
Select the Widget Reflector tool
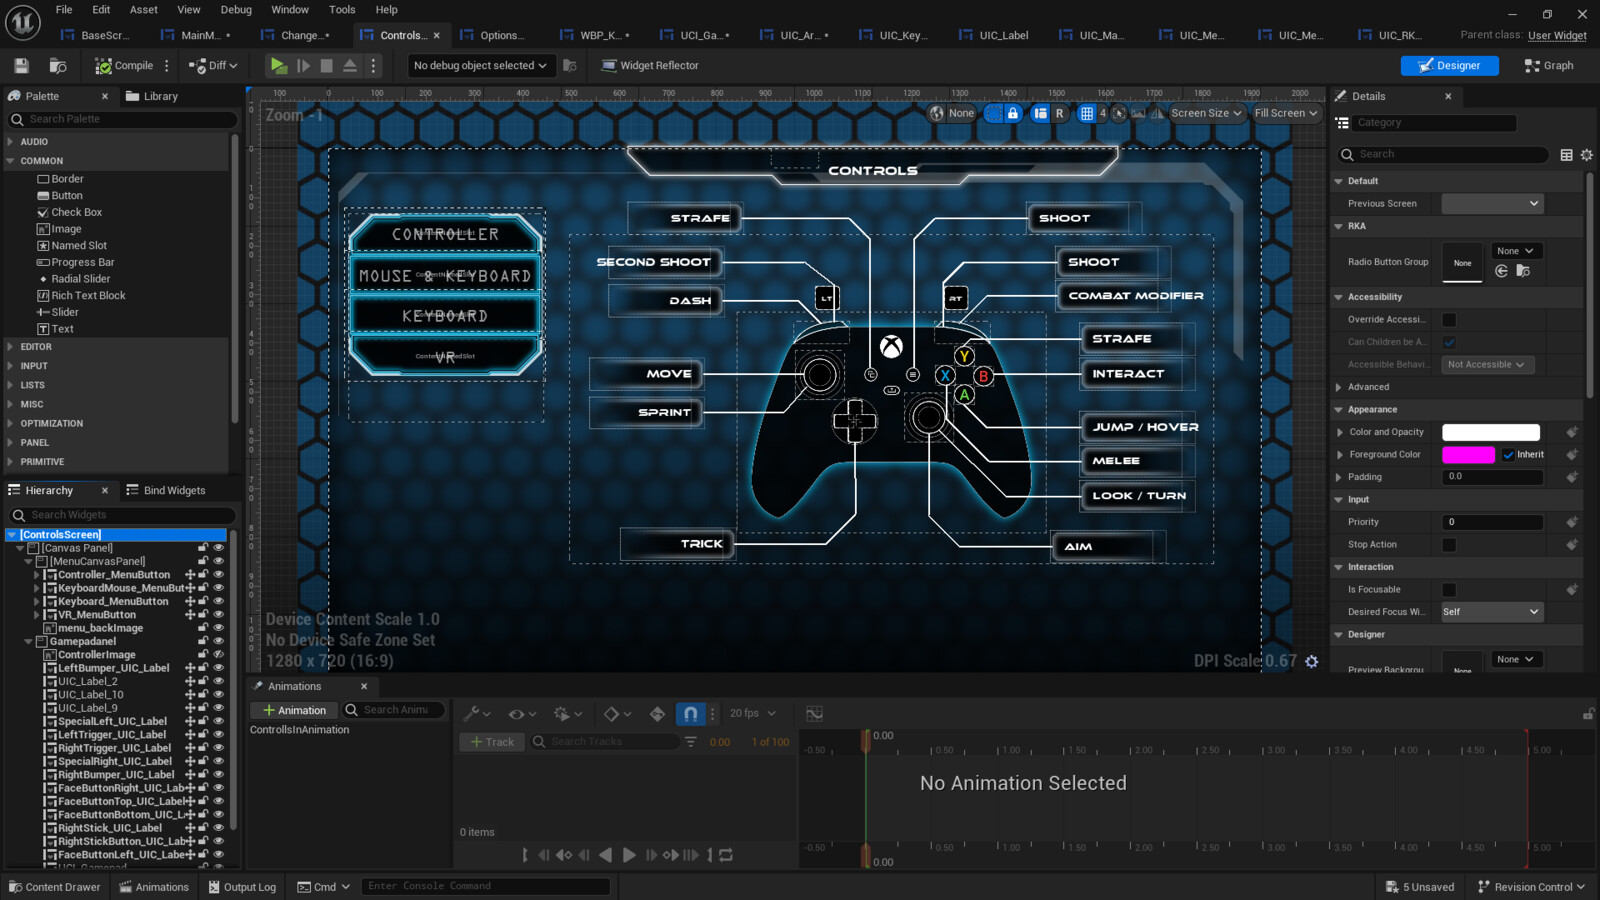(648, 65)
